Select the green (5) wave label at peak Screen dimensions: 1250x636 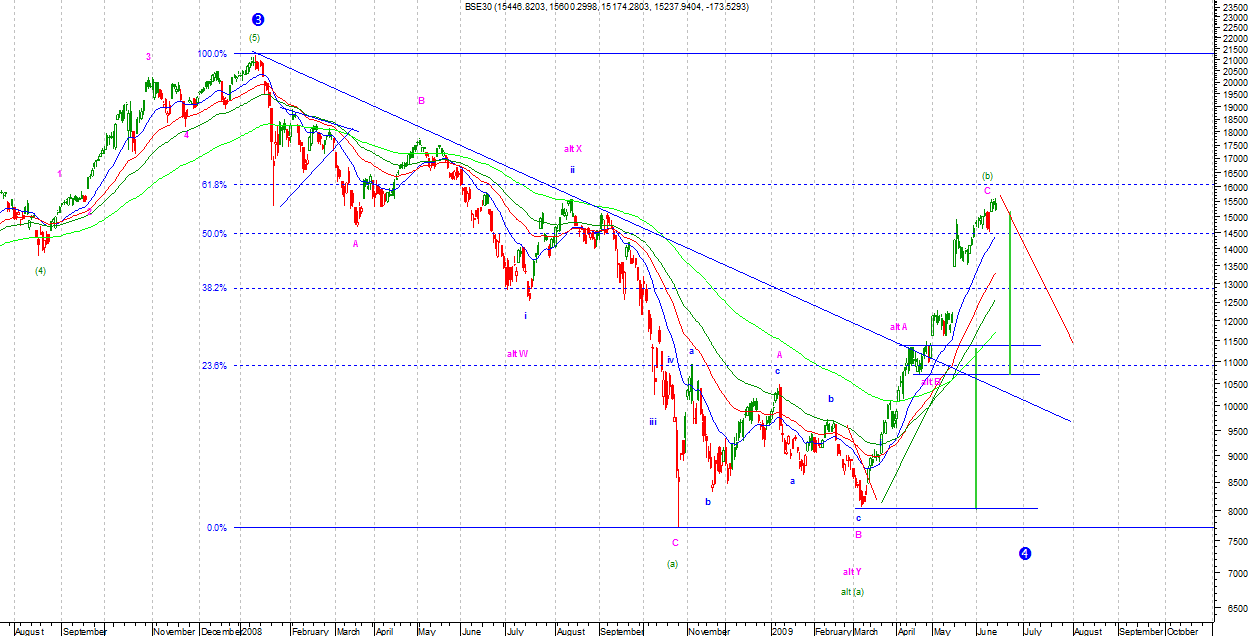pos(254,38)
